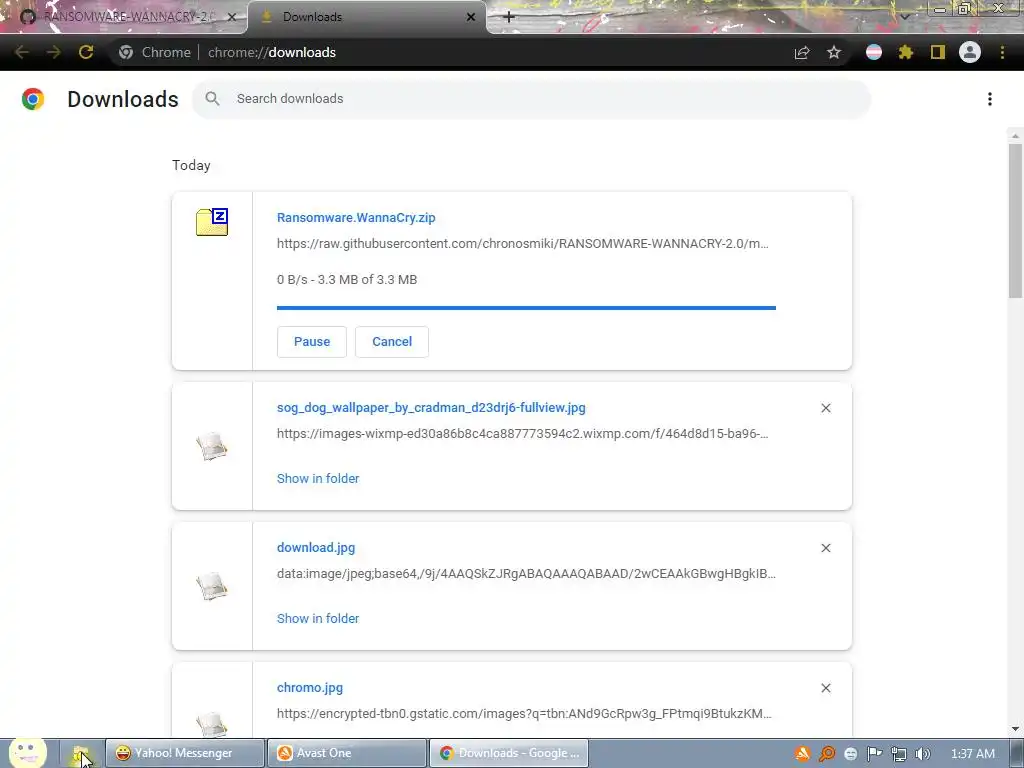Image resolution: width=1024 pixels, height=768 pixels.
Task: Open the side panel icon
Action: click(938, 52)
